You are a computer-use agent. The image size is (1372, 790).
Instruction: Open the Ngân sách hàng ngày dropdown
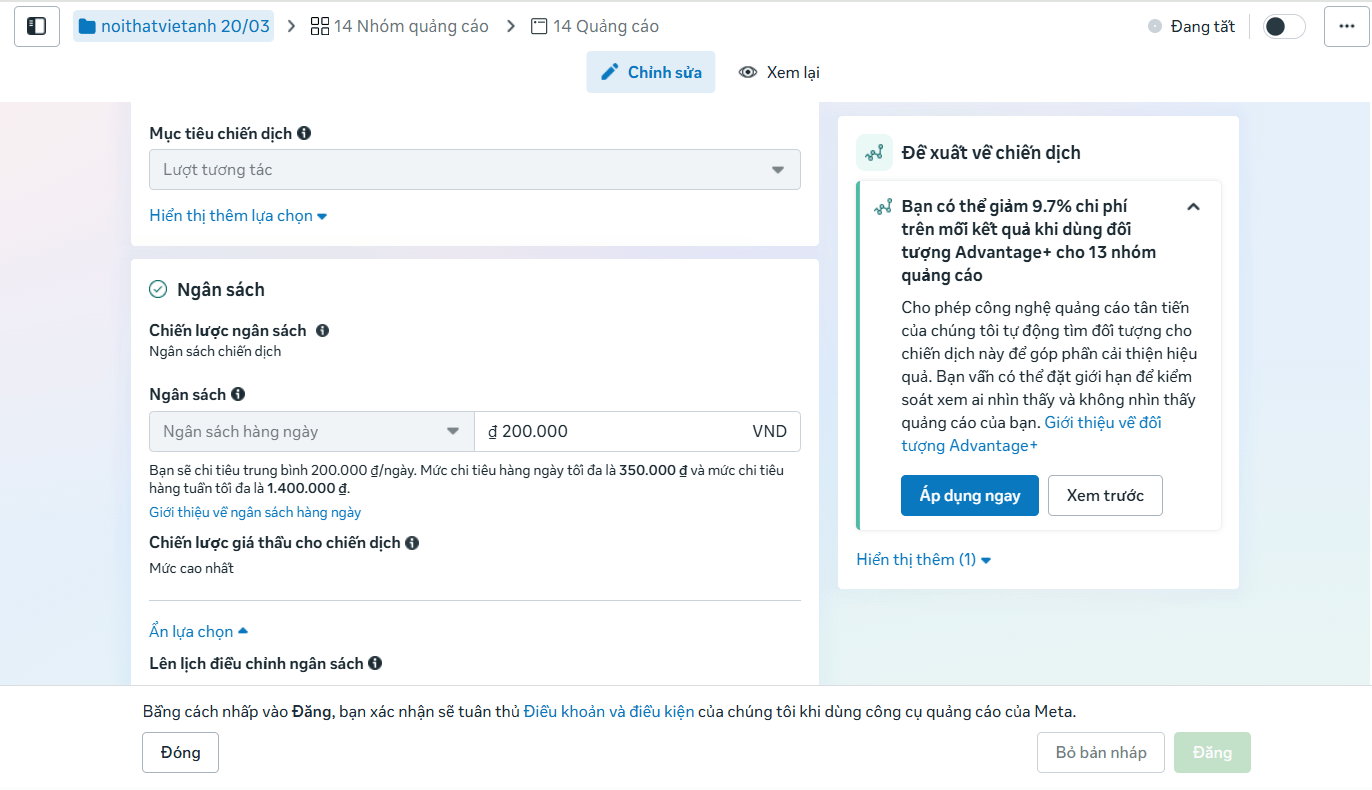311,432
